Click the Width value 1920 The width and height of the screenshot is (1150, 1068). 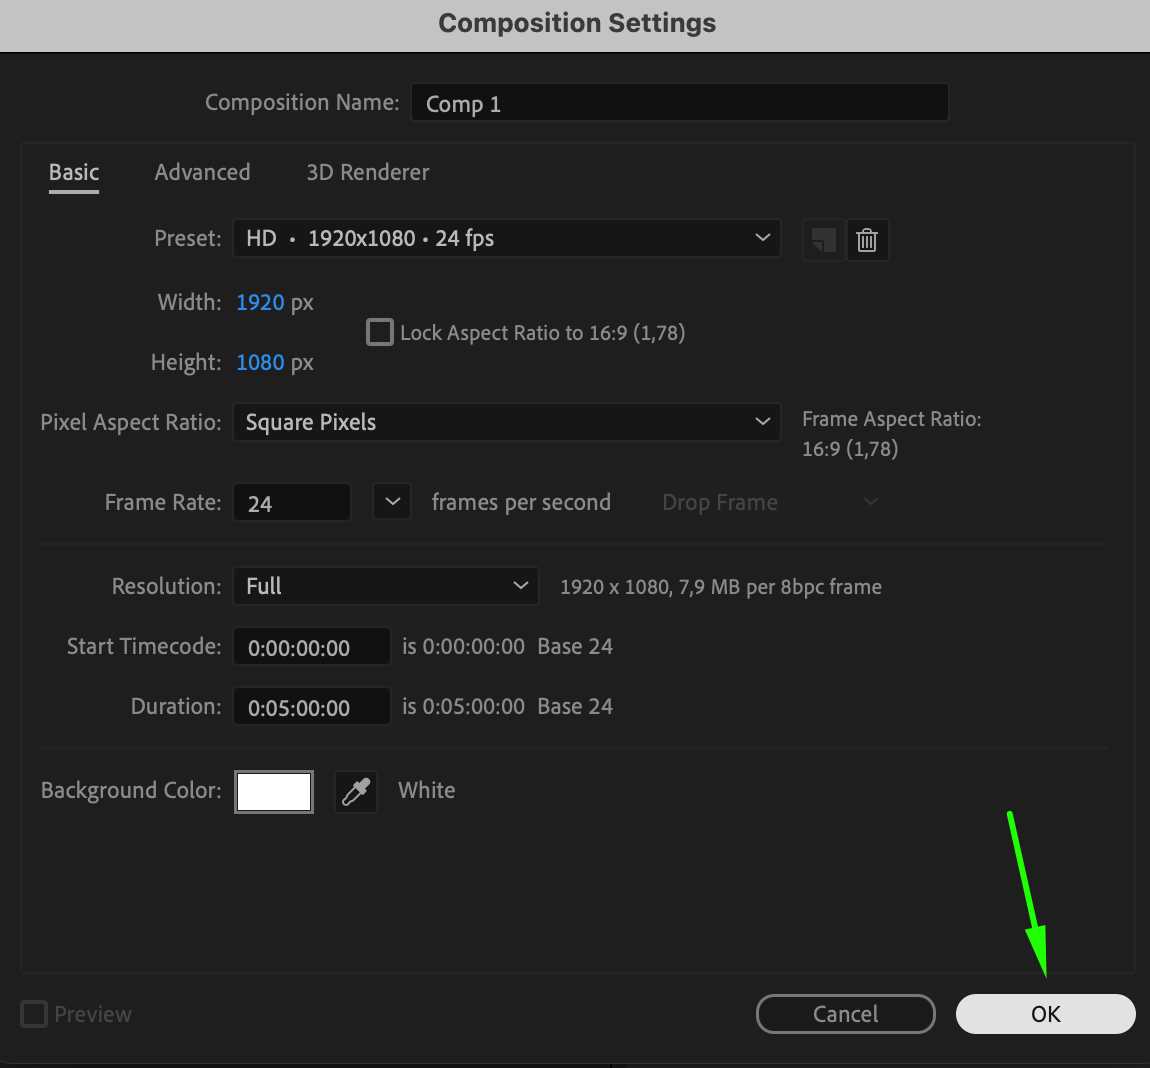coord(260,302)
